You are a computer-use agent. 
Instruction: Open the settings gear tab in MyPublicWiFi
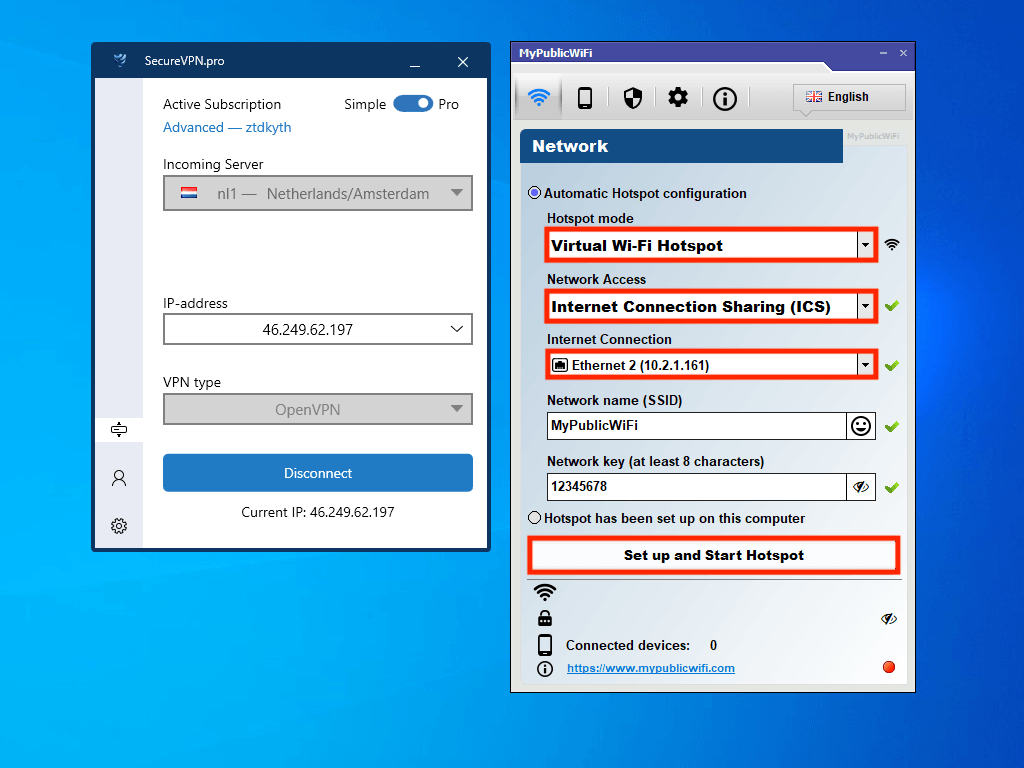coord(678,98)
